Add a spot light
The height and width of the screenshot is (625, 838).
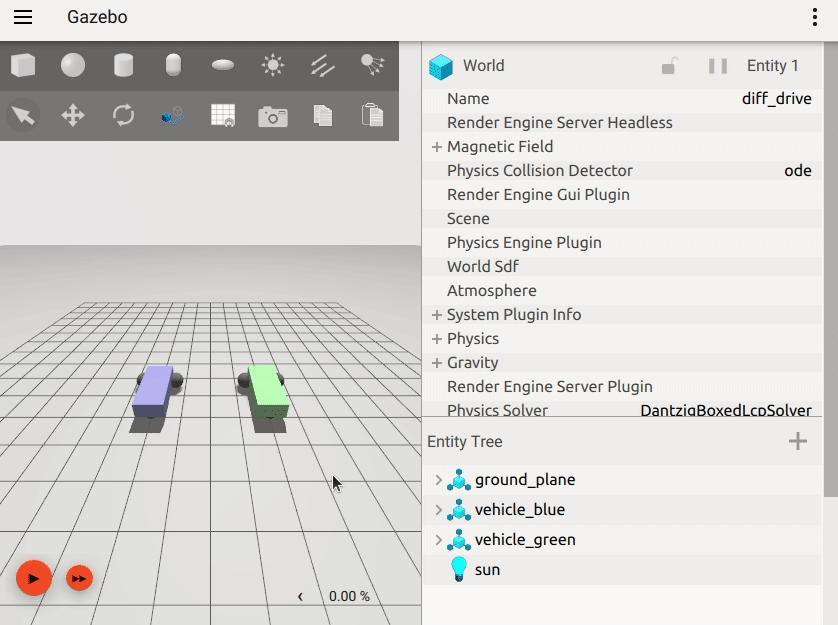[373, 65]
